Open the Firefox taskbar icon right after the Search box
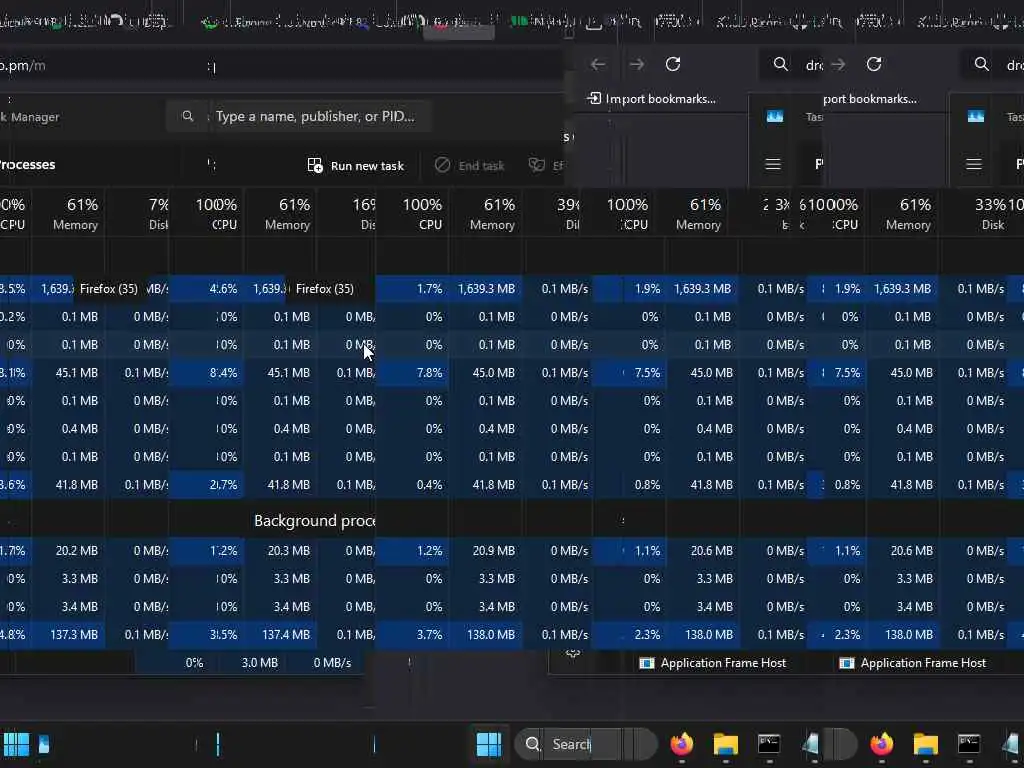Screen dimensions: 1024x768 click(681, 744)
